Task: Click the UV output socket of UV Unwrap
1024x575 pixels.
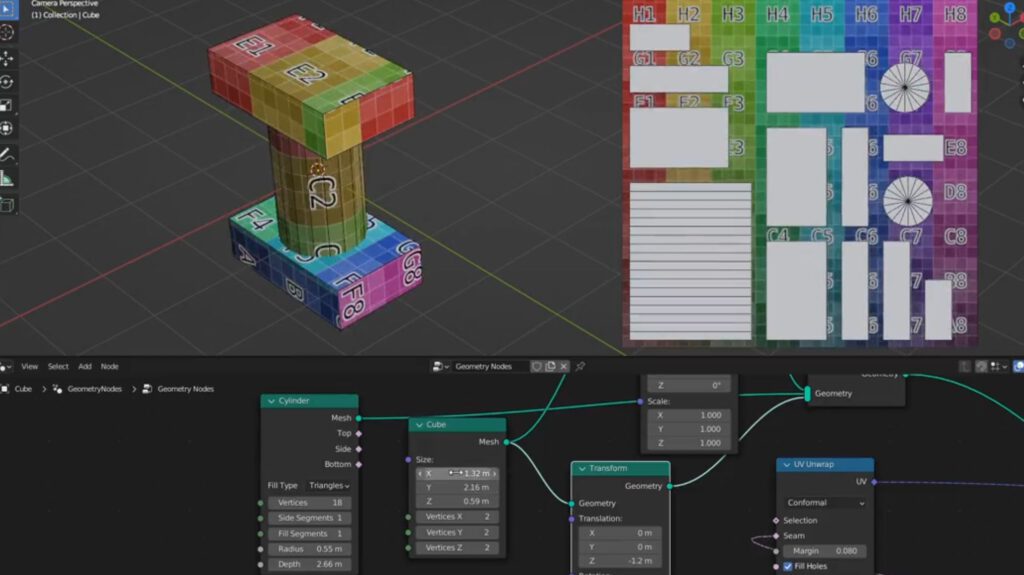Action: tap(874, 482)
